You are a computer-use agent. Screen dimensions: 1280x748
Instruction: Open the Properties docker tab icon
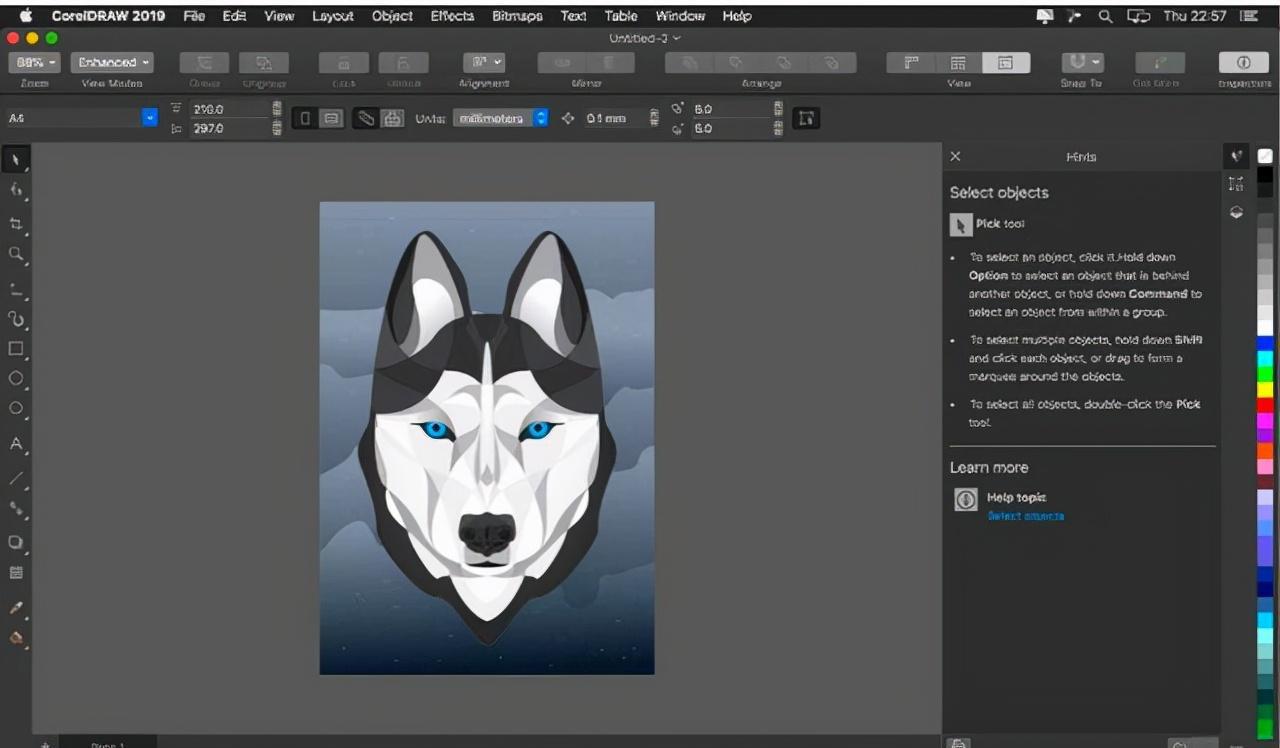point(1237,184)
